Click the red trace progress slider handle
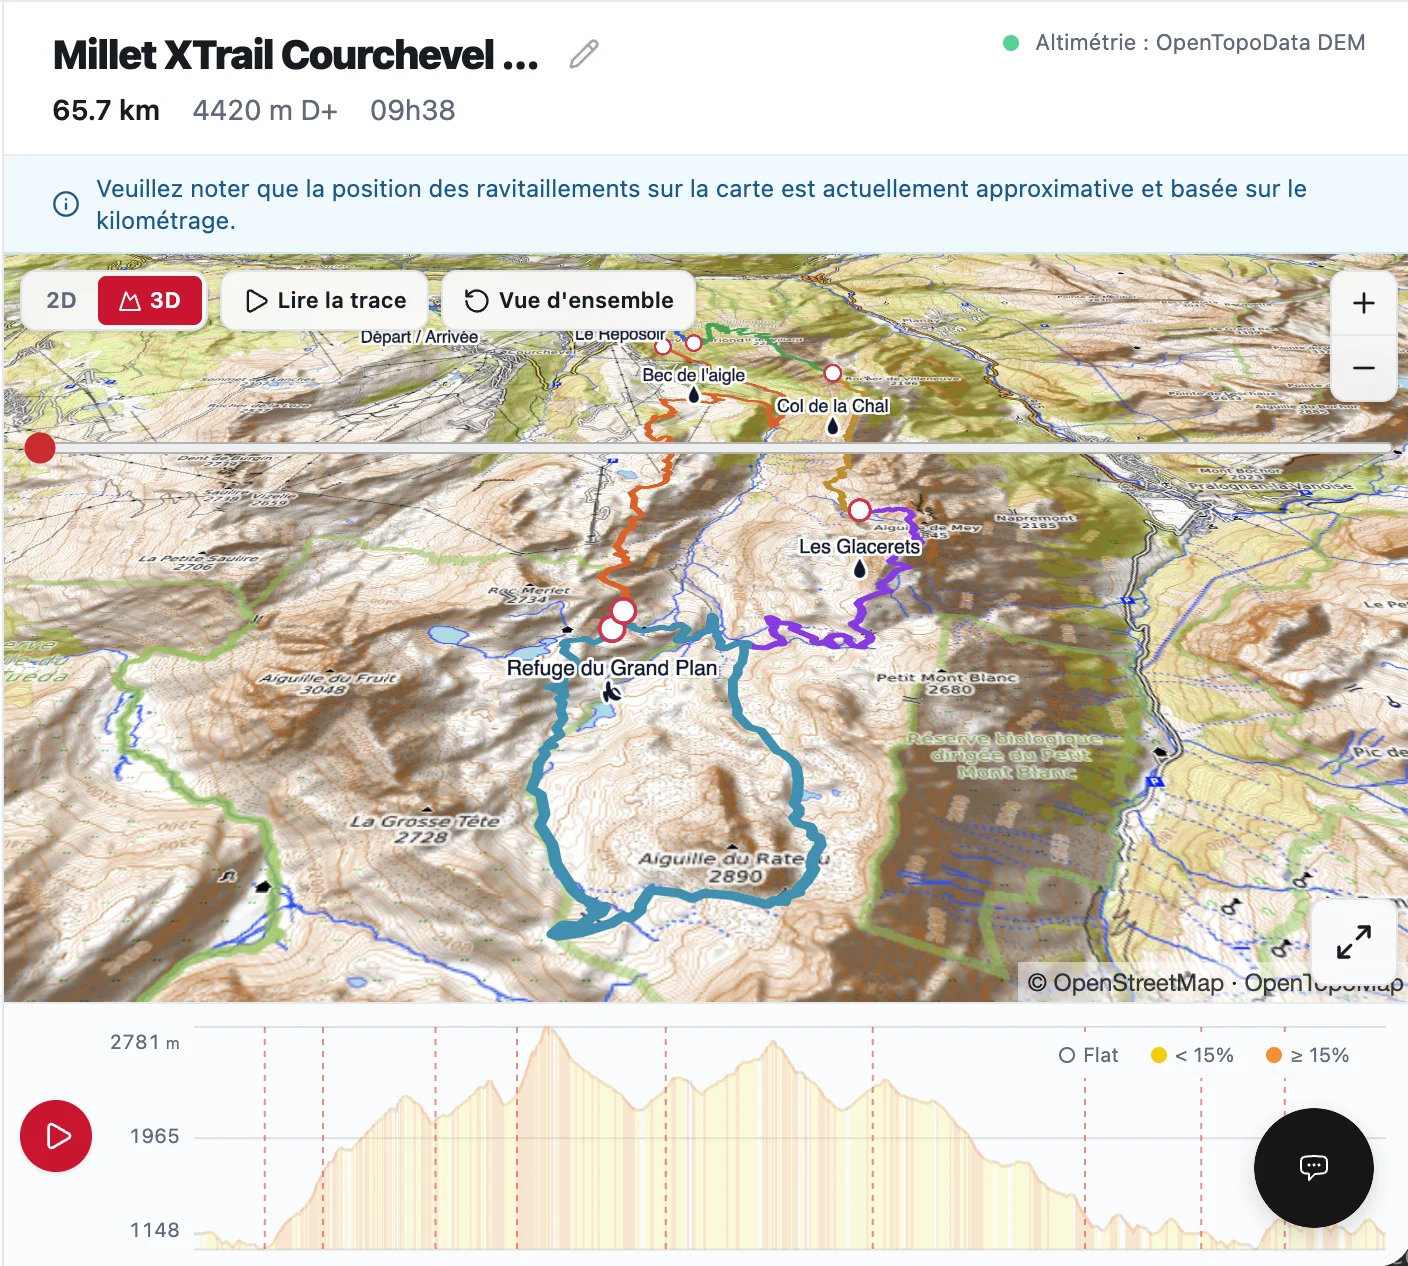The height and width of the screenshot is (1266, 1408). pos(40,448)
